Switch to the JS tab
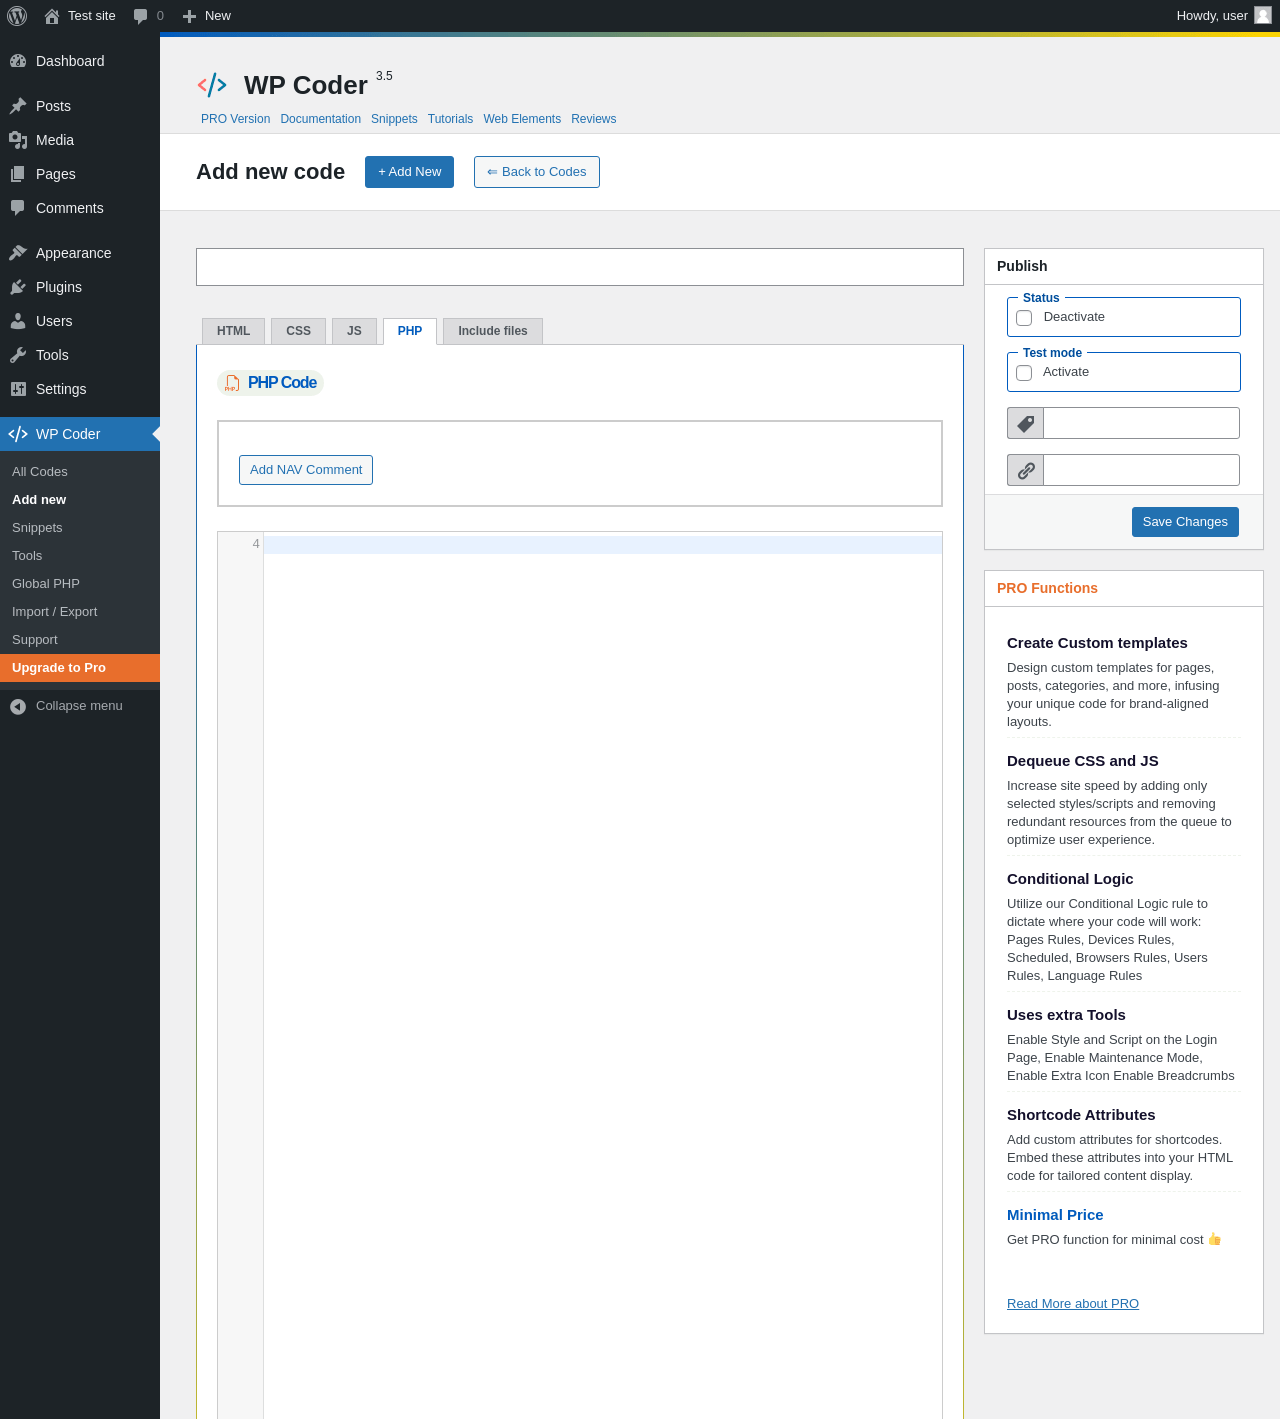The width and height of the screenshot is (1280, 1419). click(354, 331)
